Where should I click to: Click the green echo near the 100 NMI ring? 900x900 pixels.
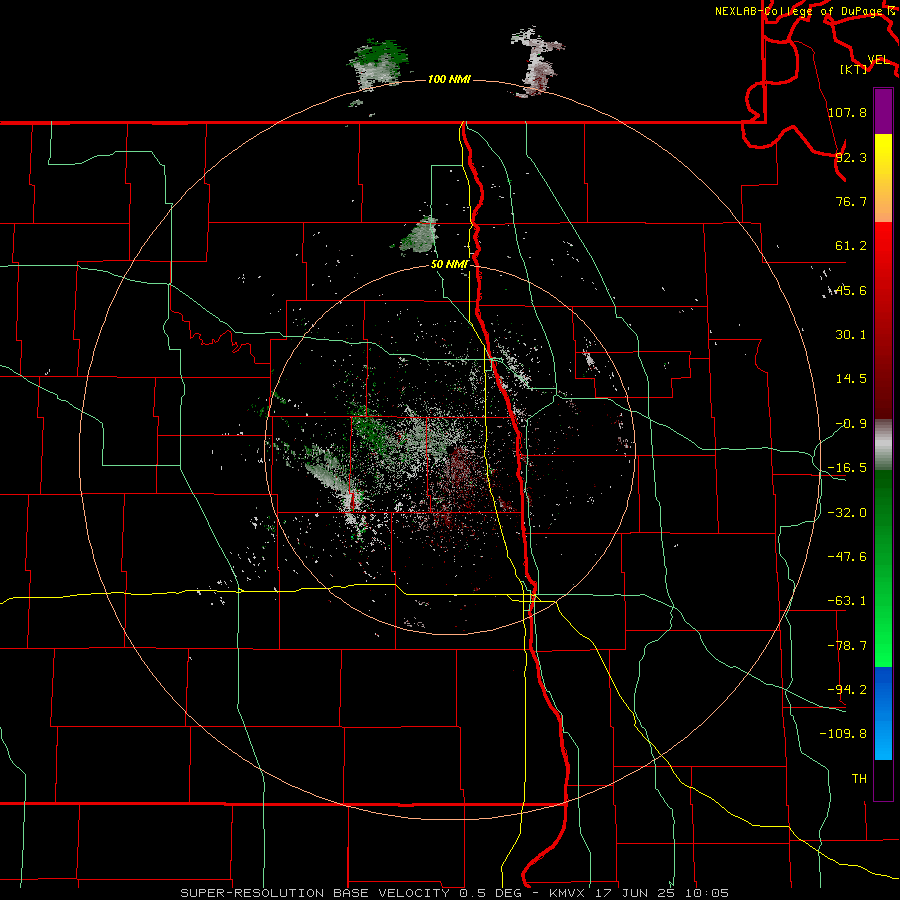pyautogui.click(x=378, y=62)
